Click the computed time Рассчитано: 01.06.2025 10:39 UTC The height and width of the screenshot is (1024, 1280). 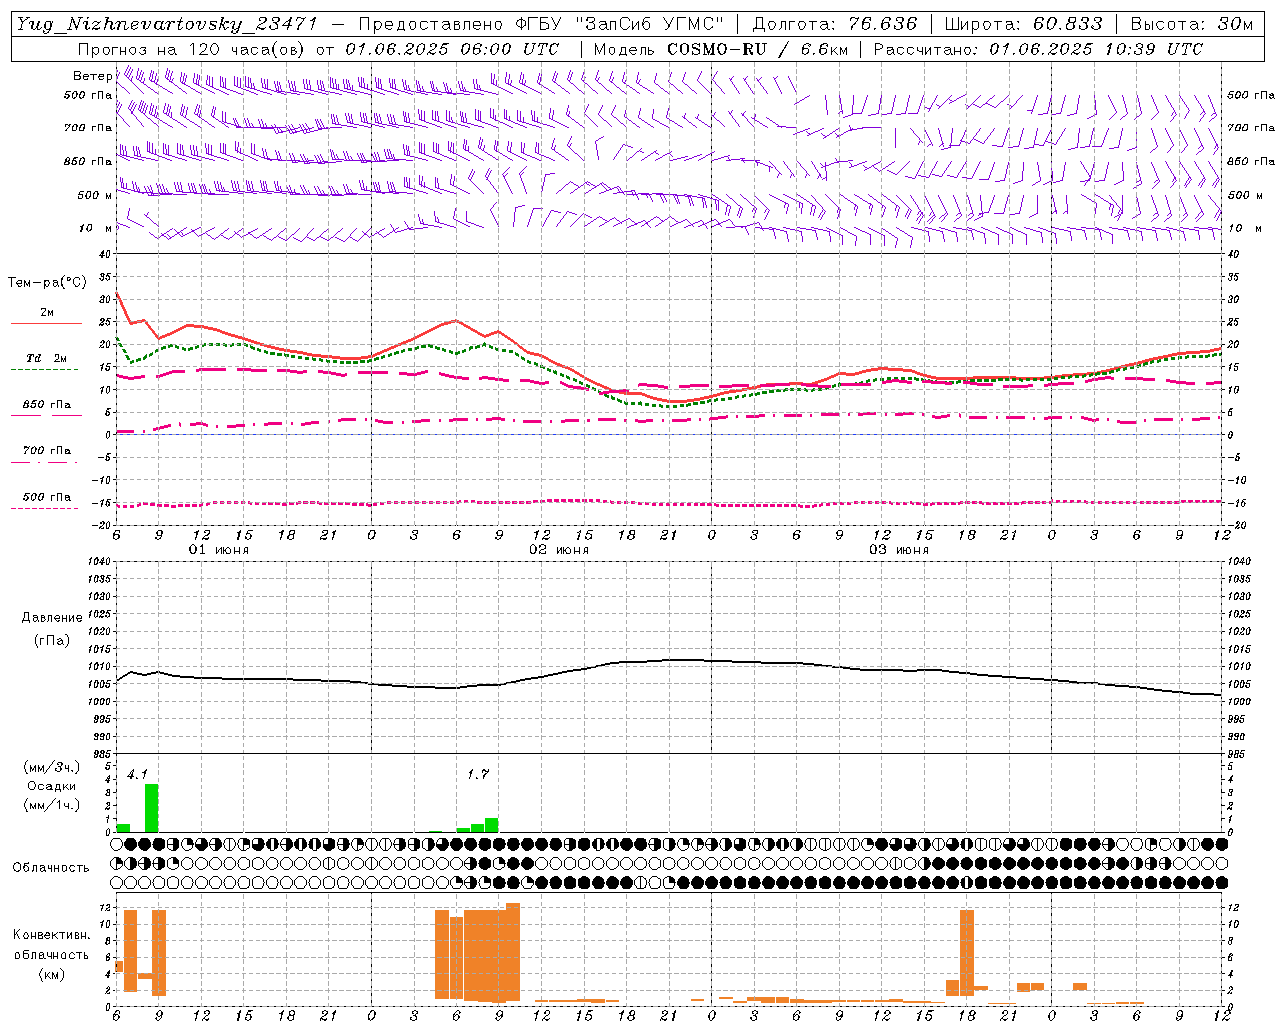click(x=1037, y=48)
